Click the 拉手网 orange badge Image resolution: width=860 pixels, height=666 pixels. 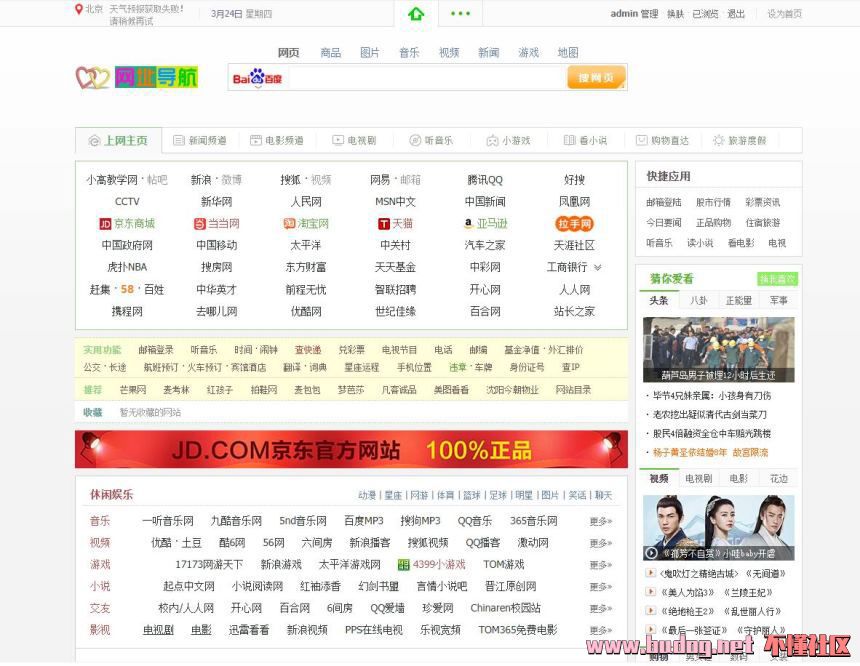click(574, 224)
